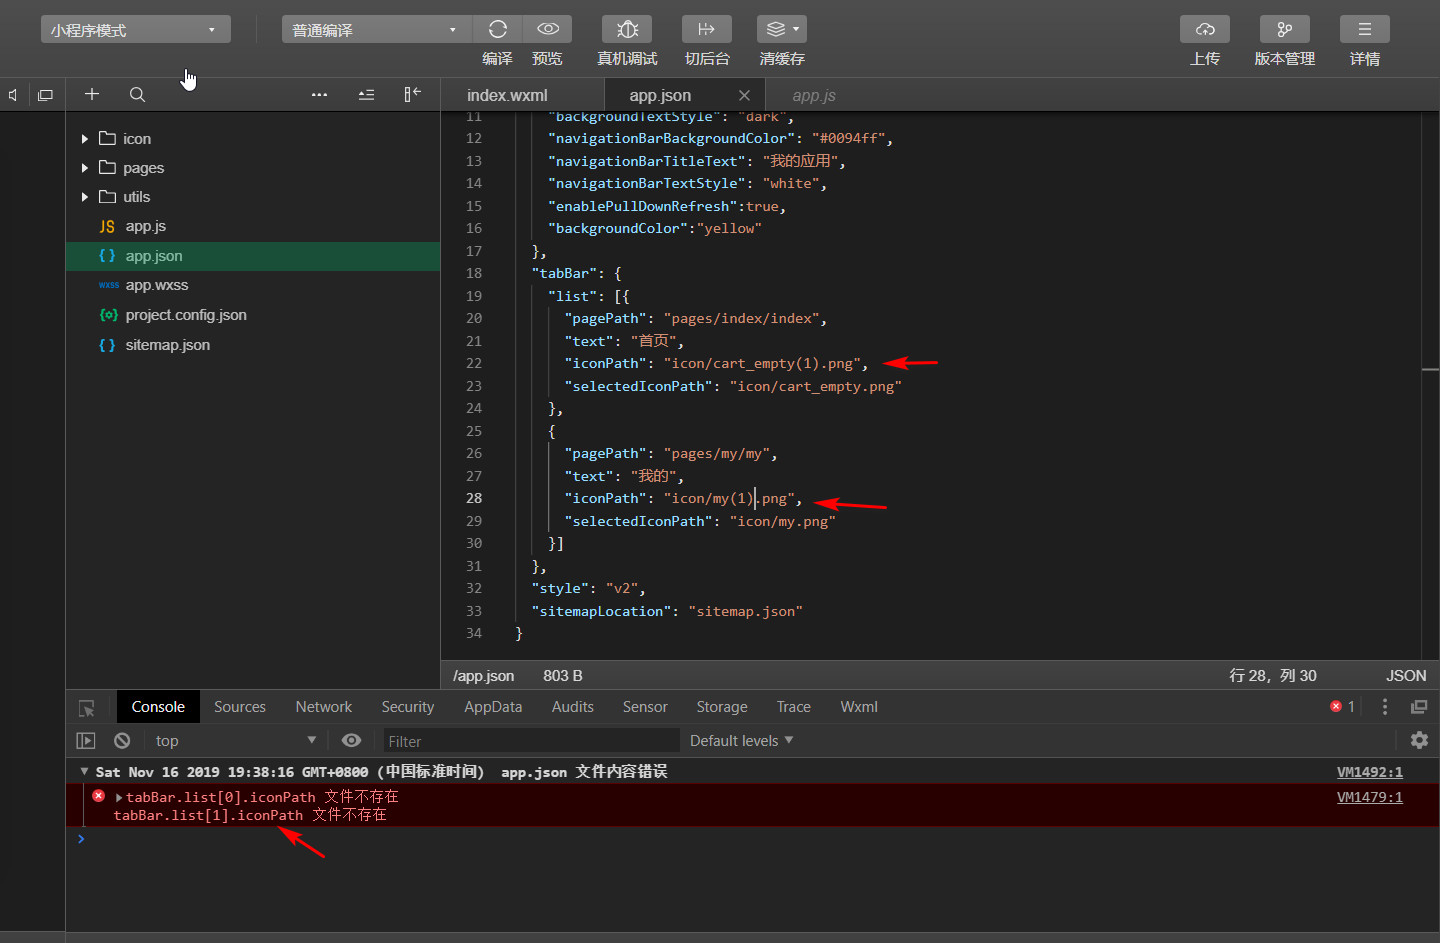Click the file search magnifier icon
The height and width of the screenshot is (943, 1440).
tap(137, 94)
